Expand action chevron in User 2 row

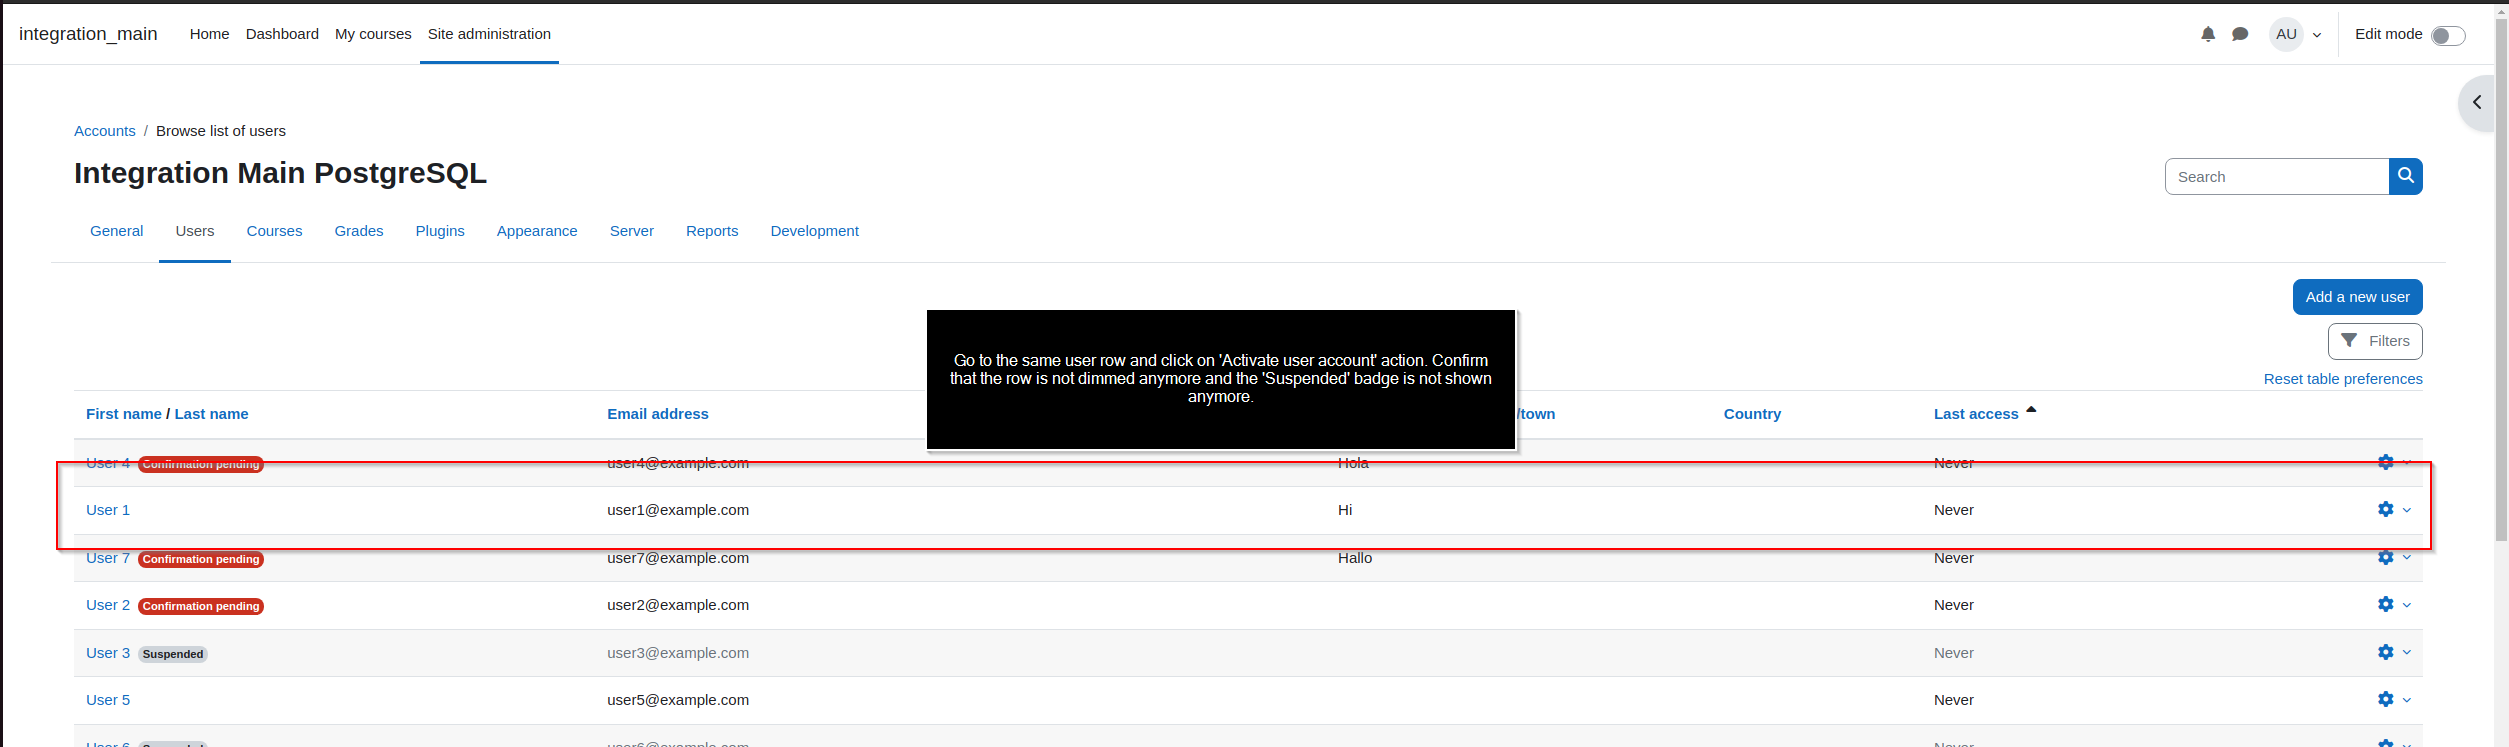click(x=2407, y=605)
